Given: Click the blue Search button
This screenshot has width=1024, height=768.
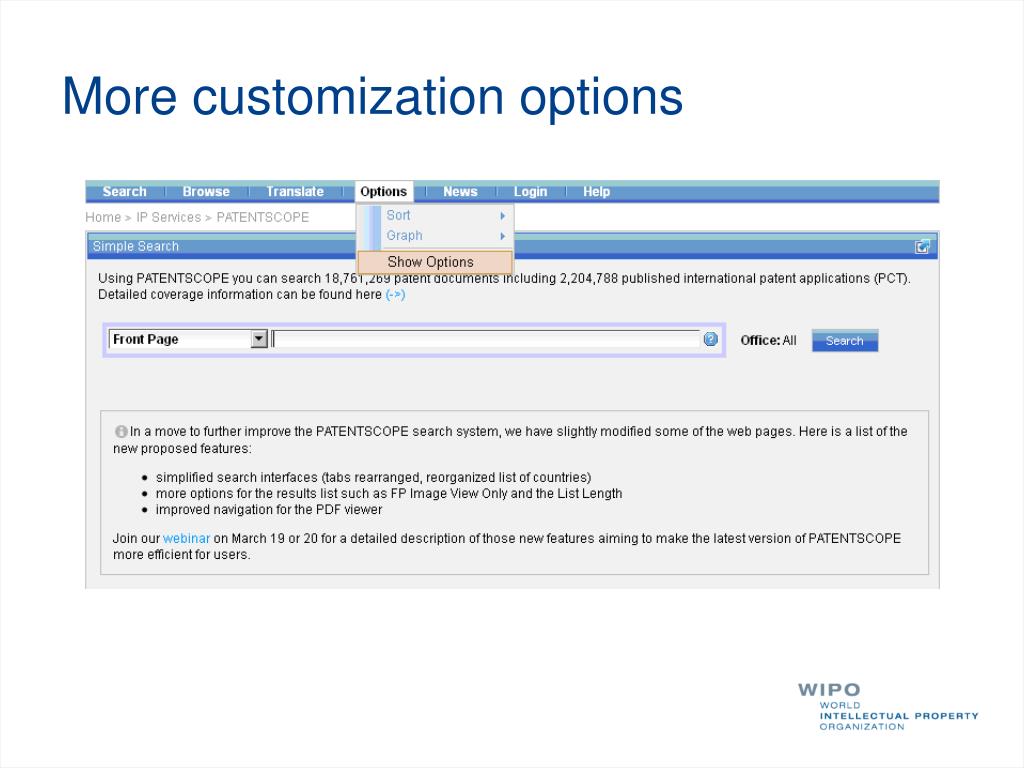Looking at the screenshot, I should [x=844, y=340].
